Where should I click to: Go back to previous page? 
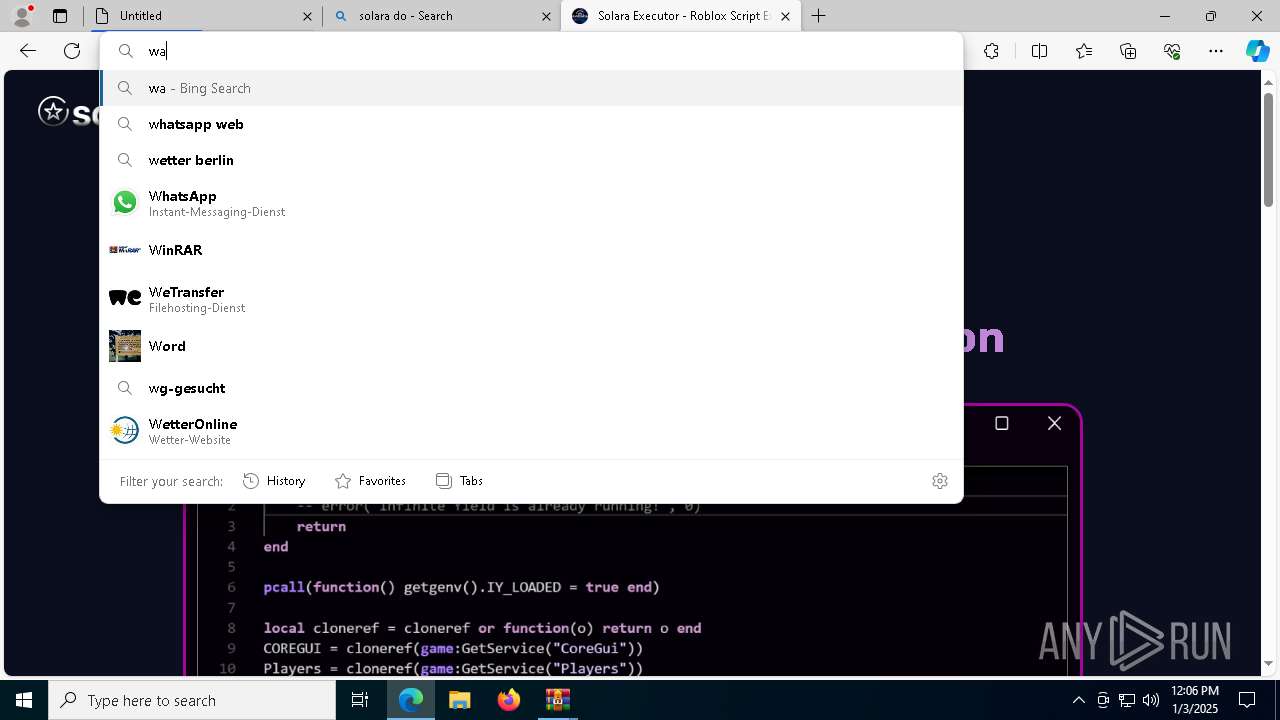click(x=28, y=51)
